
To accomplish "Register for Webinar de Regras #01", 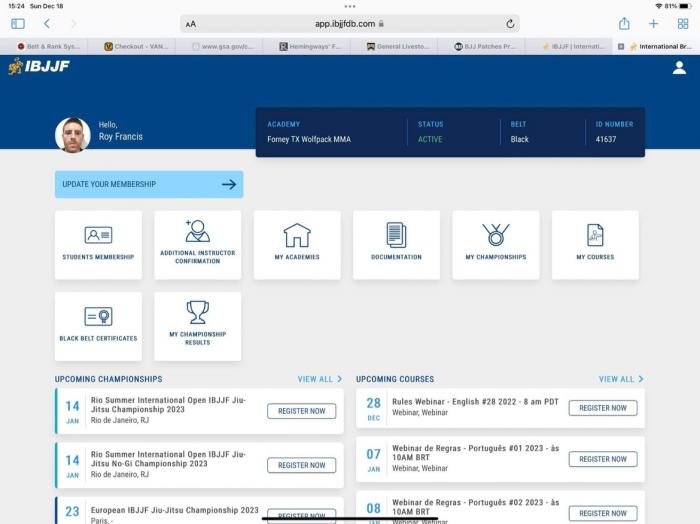I will point(603,459).
